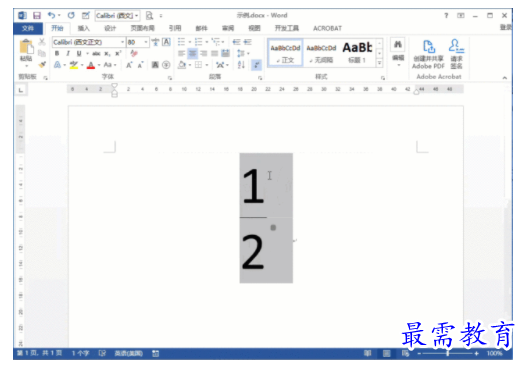Clear all formatting with eraser icon

tap(134, 53)
